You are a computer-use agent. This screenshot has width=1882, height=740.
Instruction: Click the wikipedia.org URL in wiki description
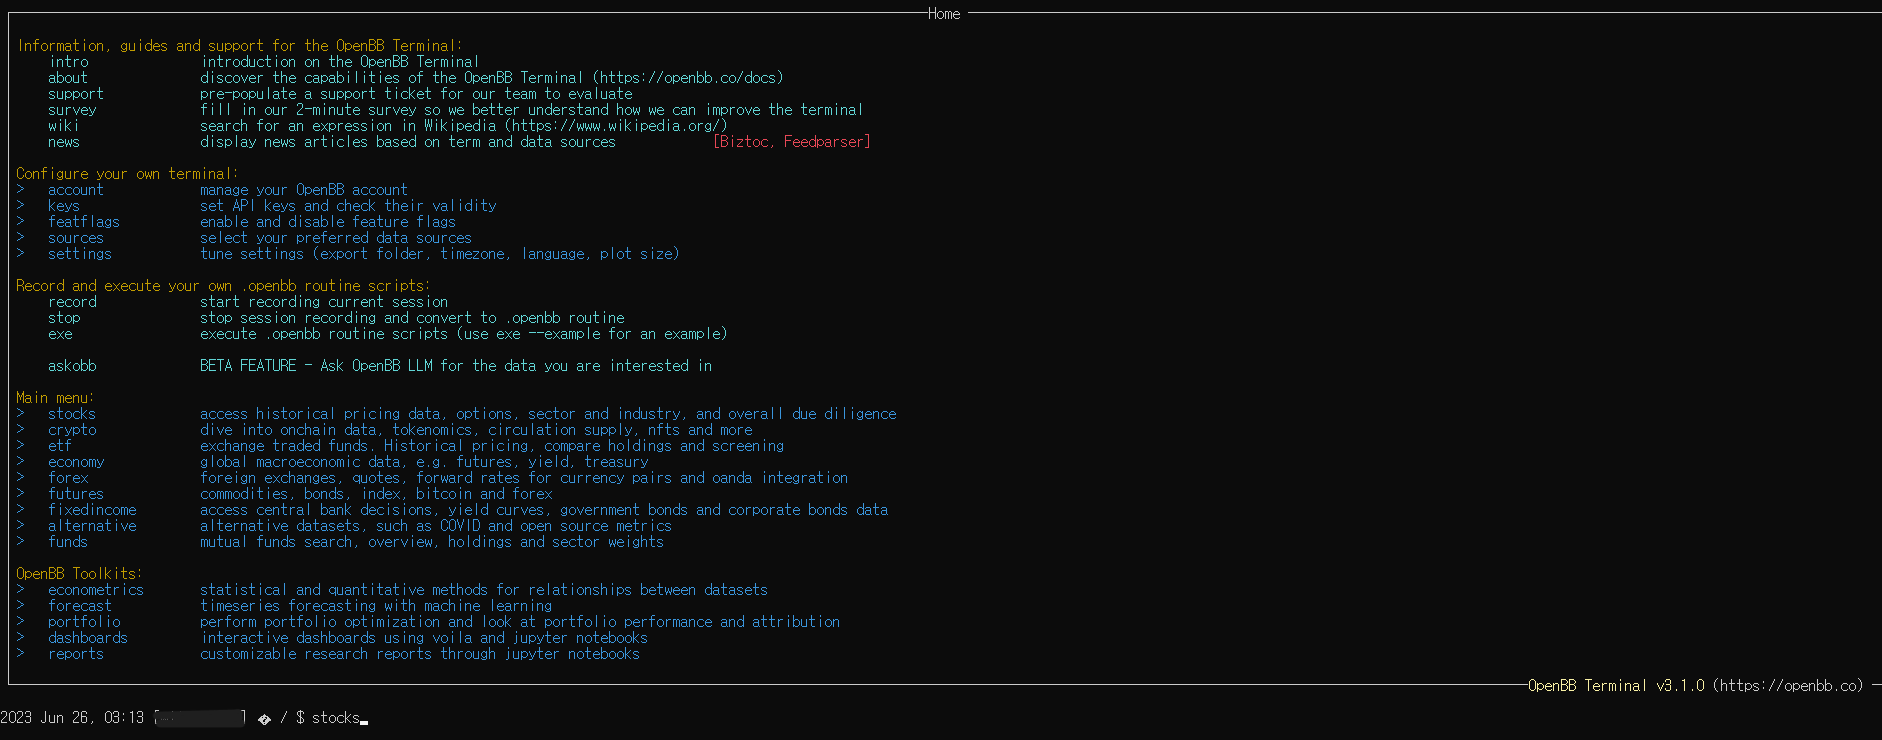[x=616, y=126]
